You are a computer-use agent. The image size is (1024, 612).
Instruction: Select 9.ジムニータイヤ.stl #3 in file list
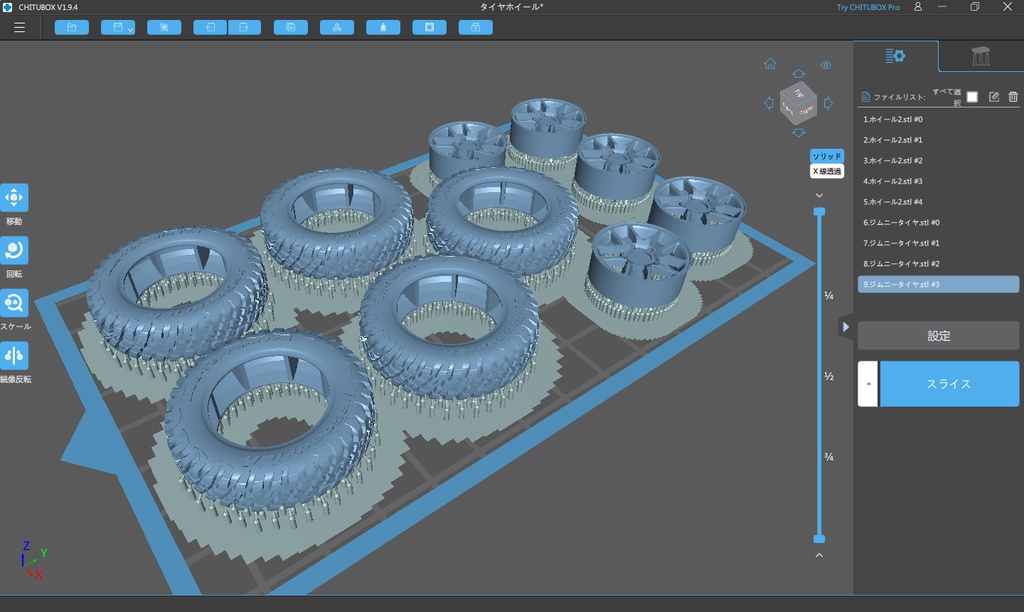click(x=938, y=284)
